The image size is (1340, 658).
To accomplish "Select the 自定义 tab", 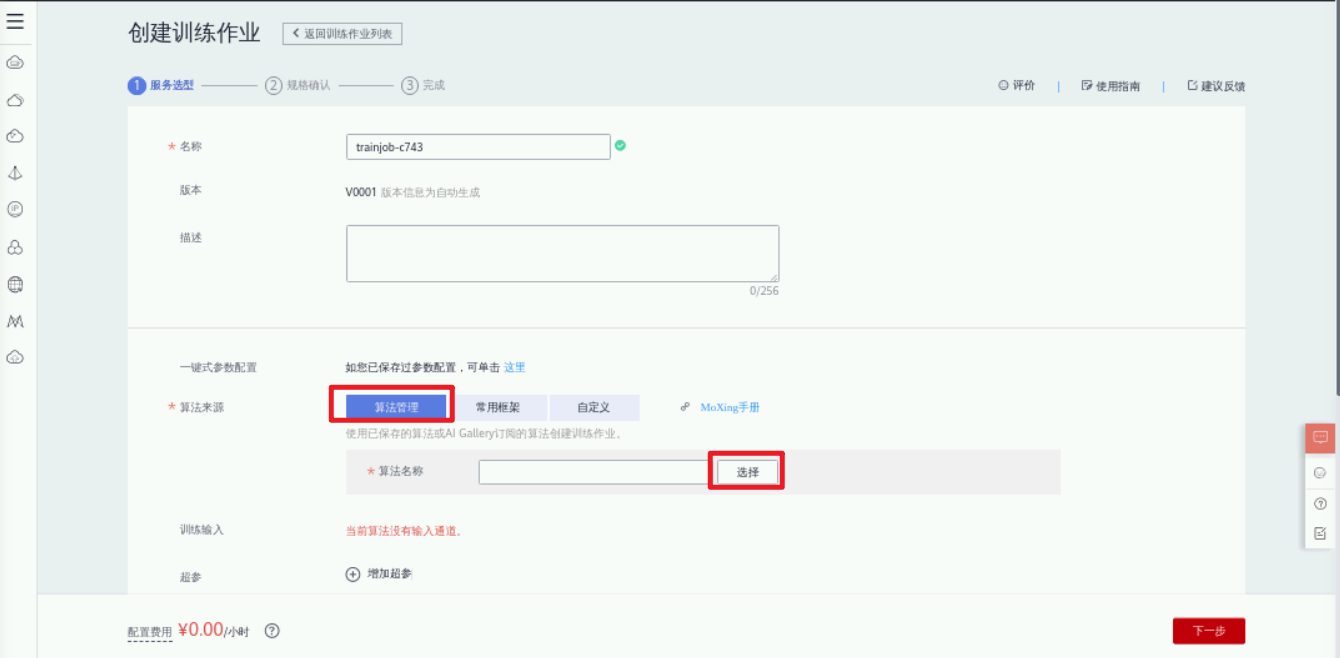I will coord(594,407).
